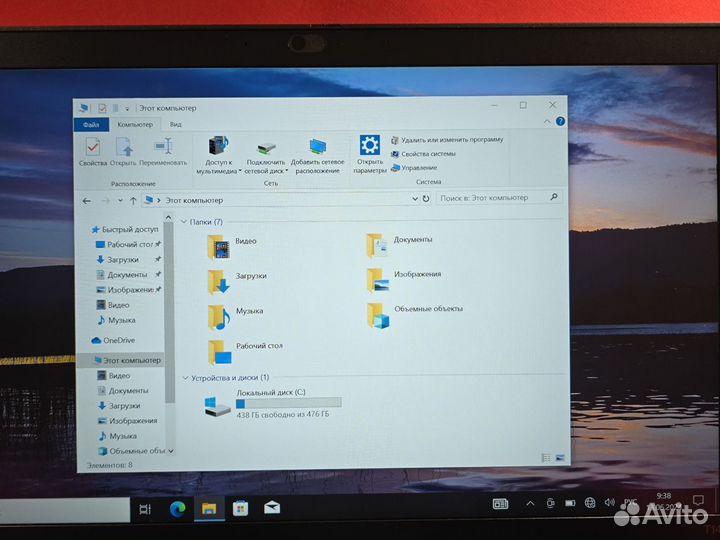Switch to details view icon
Screen dimensions: 720x540
tap(546, 458)
